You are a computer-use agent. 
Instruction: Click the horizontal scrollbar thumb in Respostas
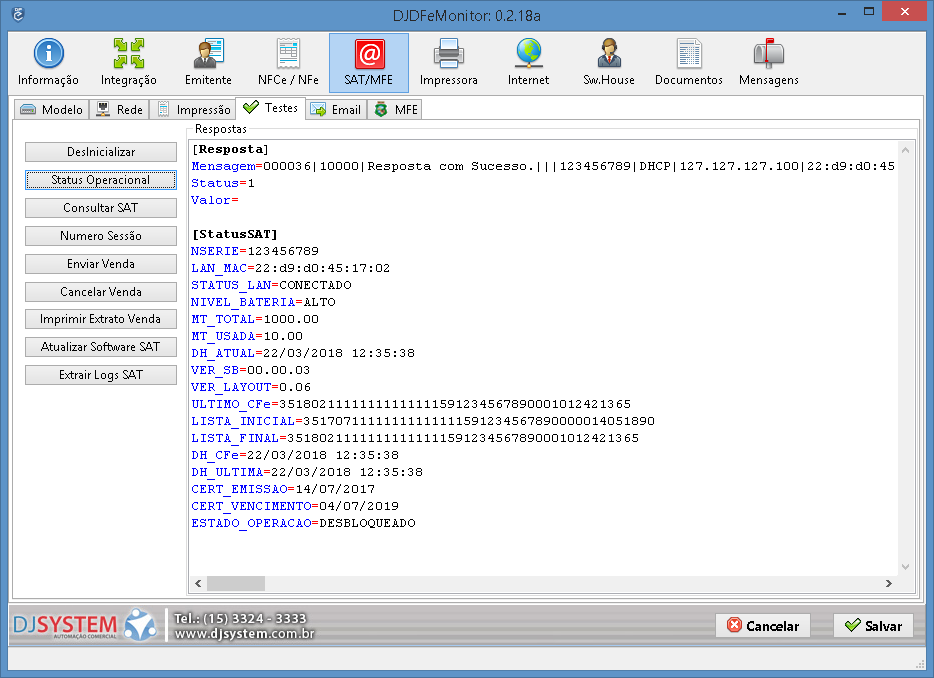tap(236, 583)
